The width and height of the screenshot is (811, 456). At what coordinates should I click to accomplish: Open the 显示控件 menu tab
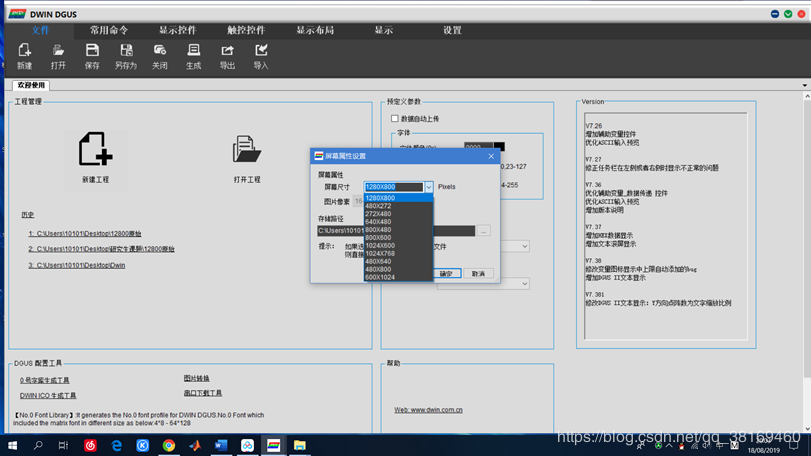pyautogui.click(x=177, y=31)
